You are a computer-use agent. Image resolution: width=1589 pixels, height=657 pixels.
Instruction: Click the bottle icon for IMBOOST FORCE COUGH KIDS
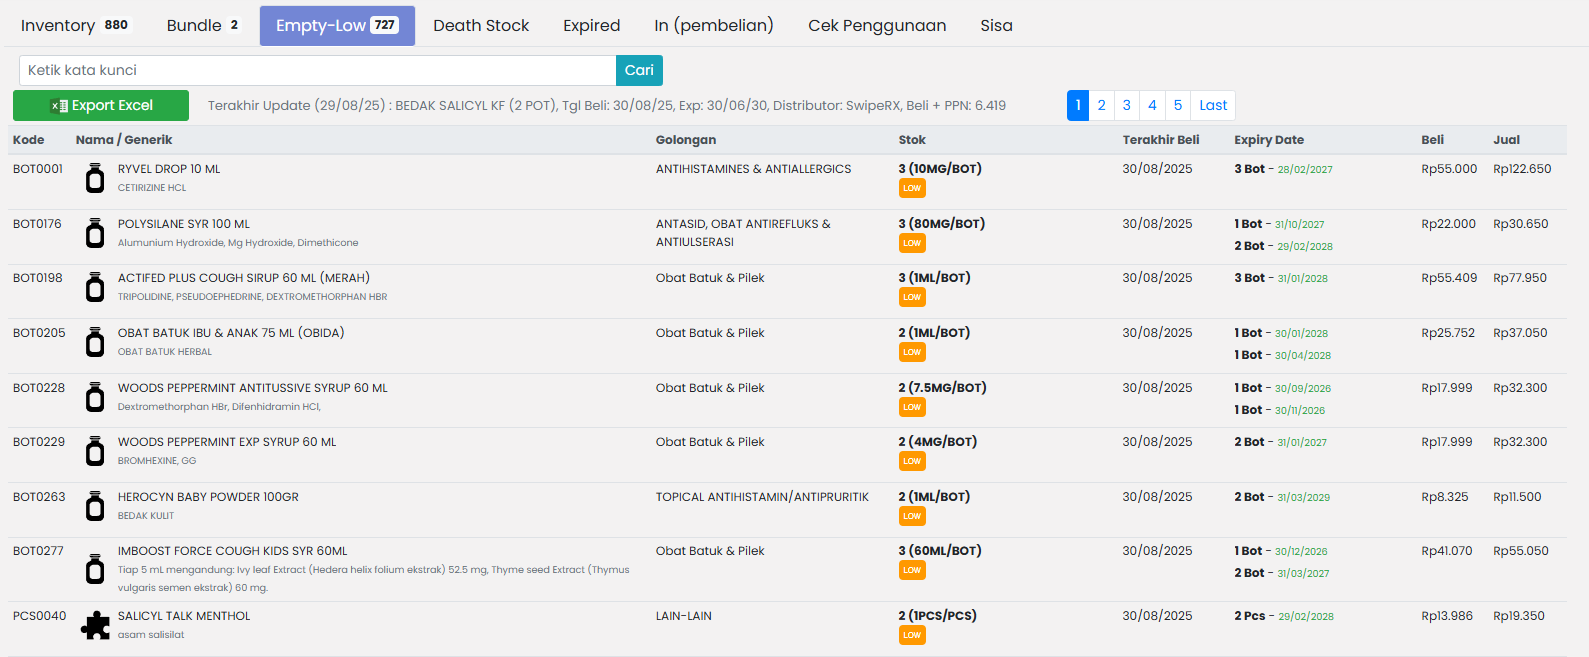click(x=95, y=569)
